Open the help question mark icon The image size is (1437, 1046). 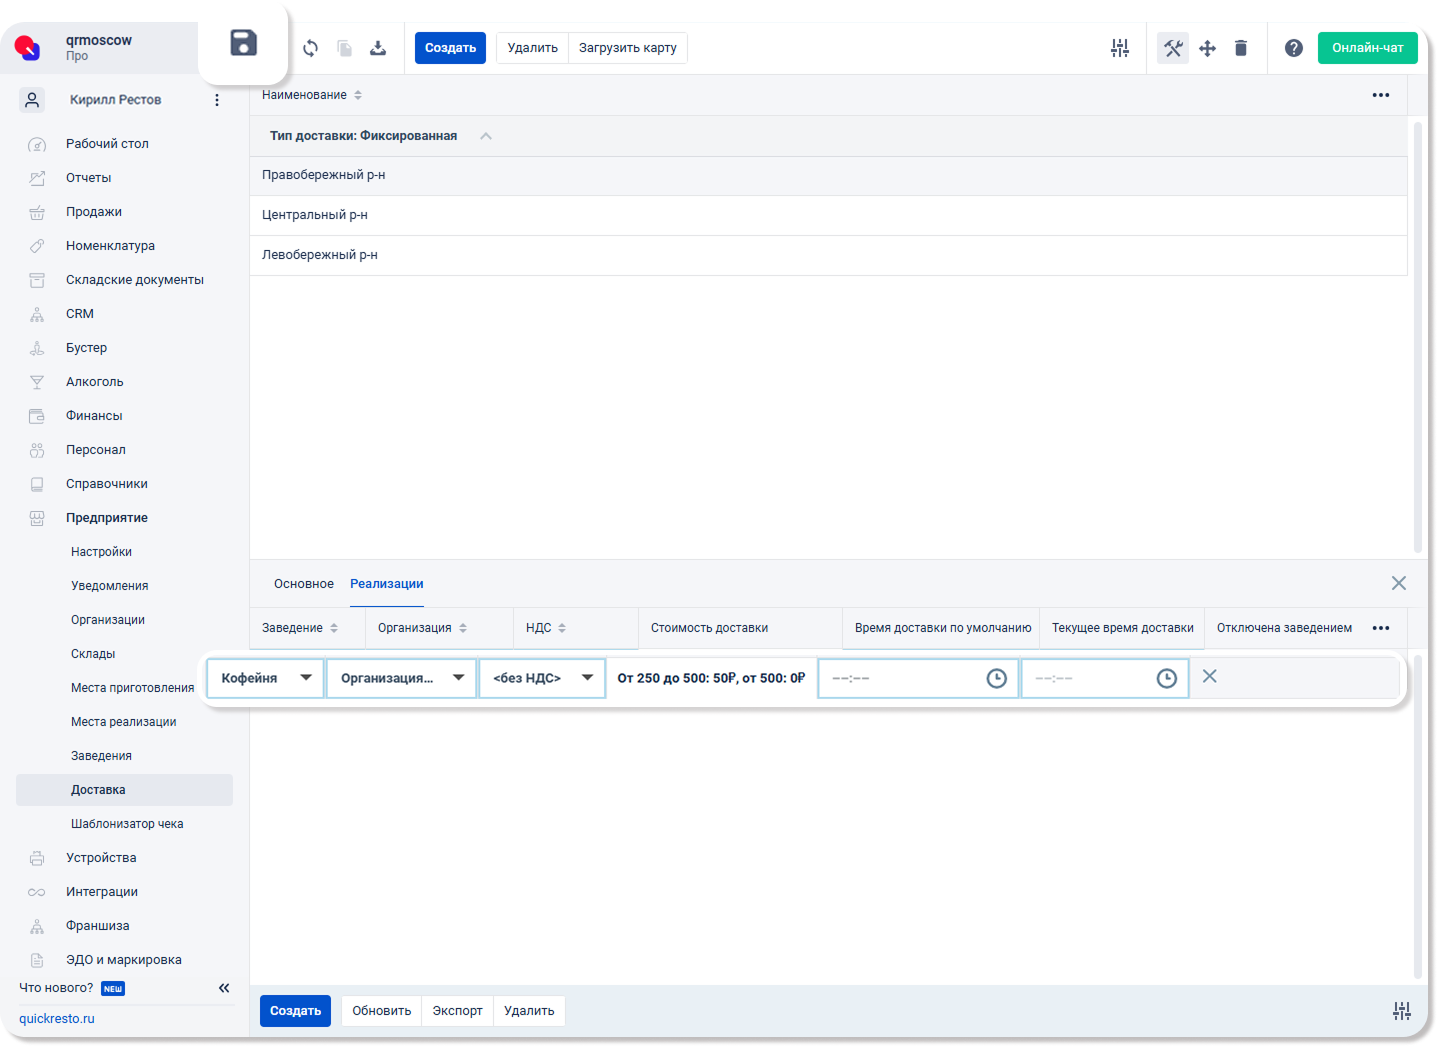(x=1294, y=48)
